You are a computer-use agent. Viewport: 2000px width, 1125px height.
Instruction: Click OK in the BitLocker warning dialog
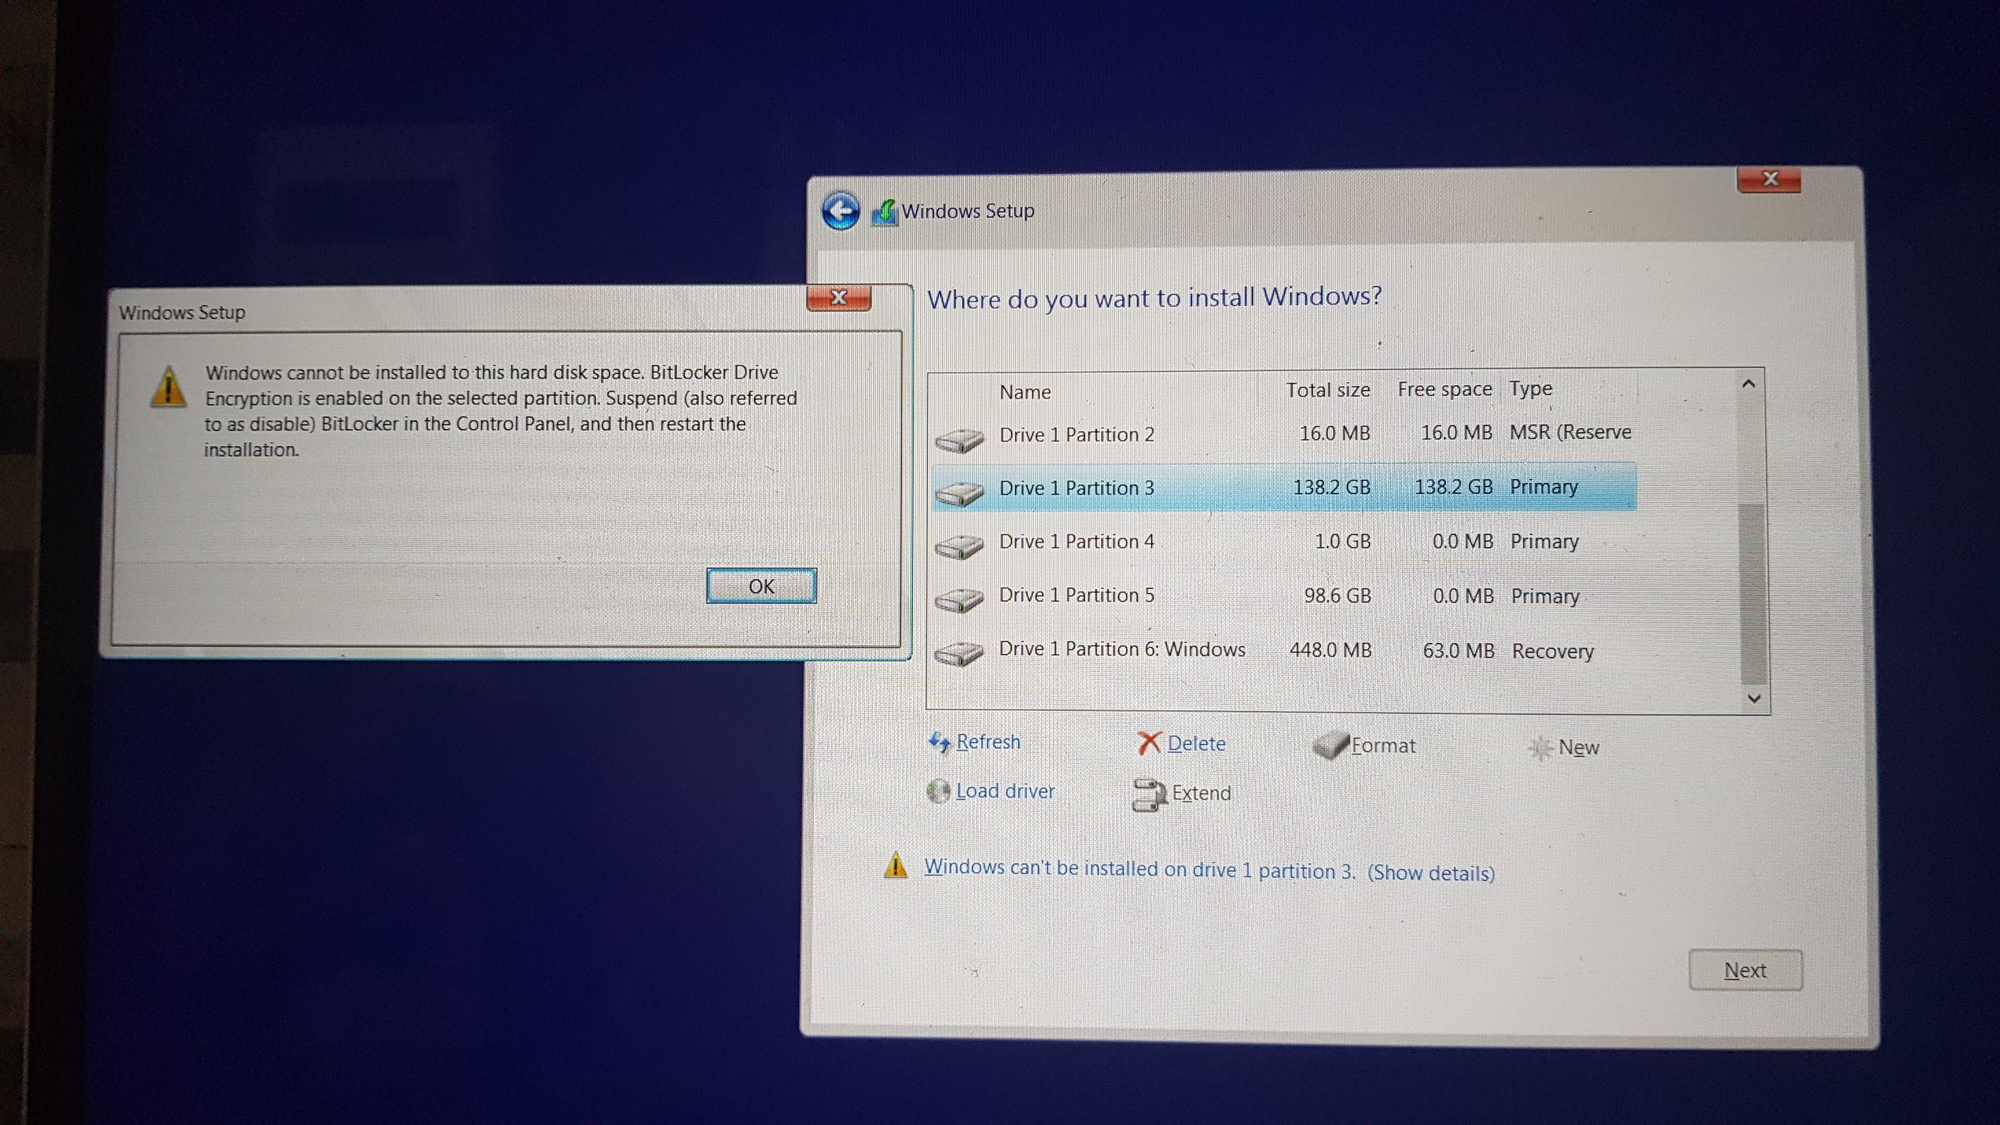[761, 586]
